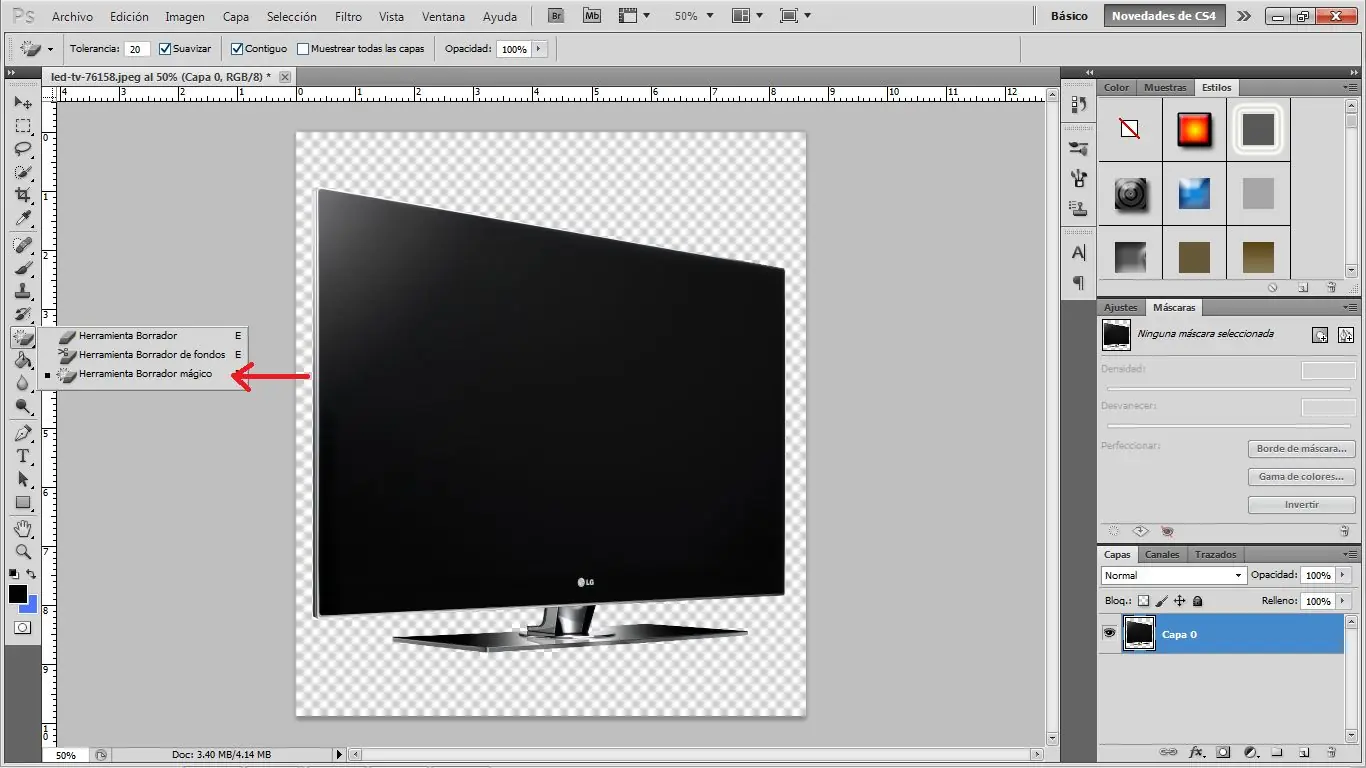Switch to the Canales tab
Image resolution: width=1366 pixels, height=768 pixels.
coord(1162,554)
